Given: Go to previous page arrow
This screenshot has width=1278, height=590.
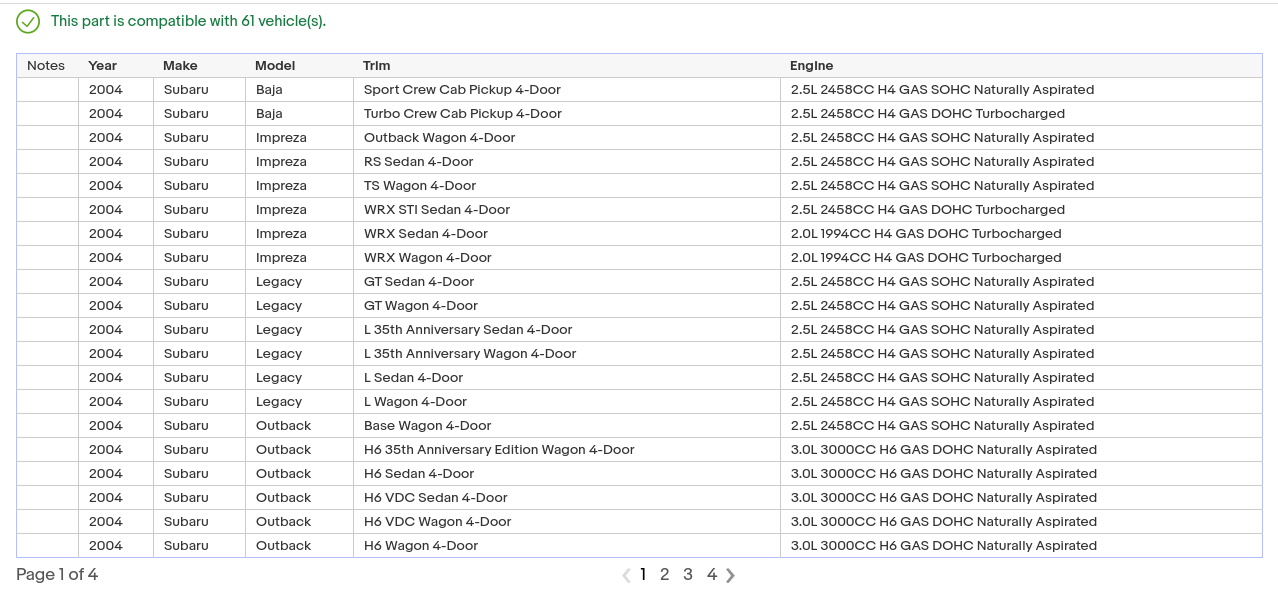Looking at the screenshot, I should coord(626,575).
